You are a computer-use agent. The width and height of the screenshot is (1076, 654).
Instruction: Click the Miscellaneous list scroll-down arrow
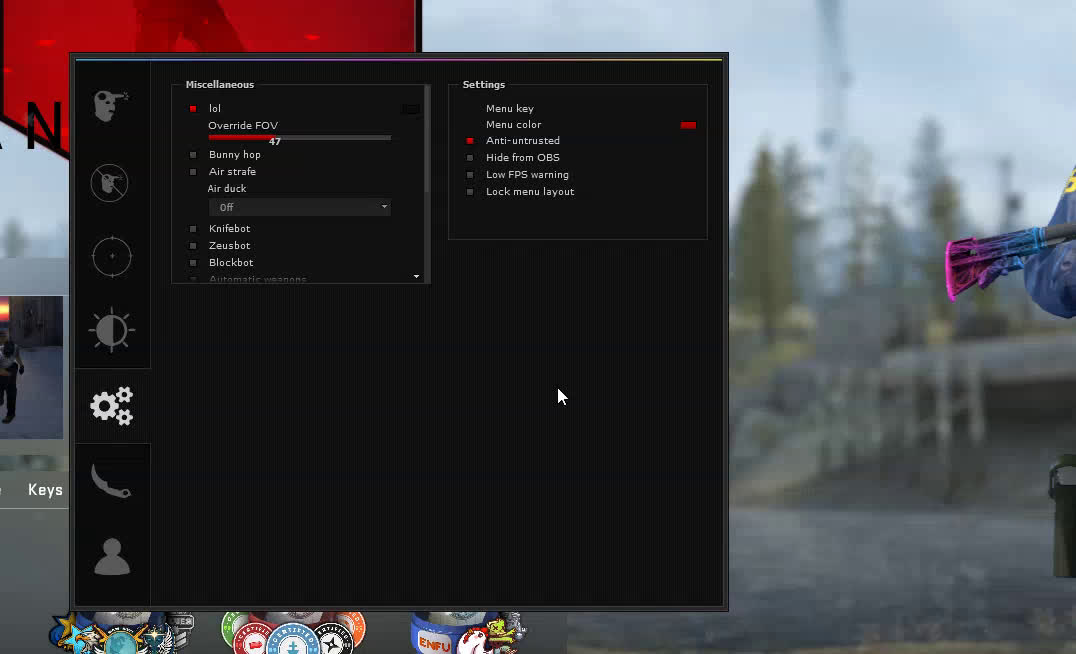pyautogui.click(x=416, y=277)
